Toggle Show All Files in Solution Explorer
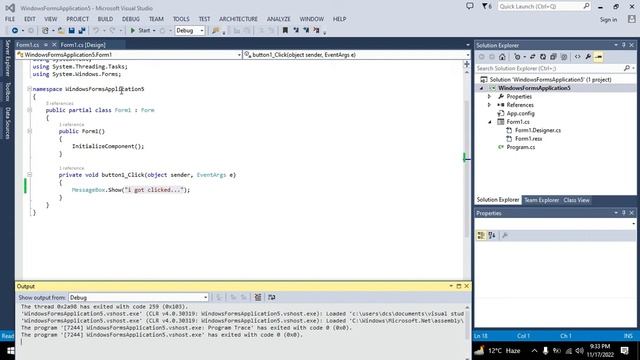This screenshot has height=360, width=640. pos(564,57)
